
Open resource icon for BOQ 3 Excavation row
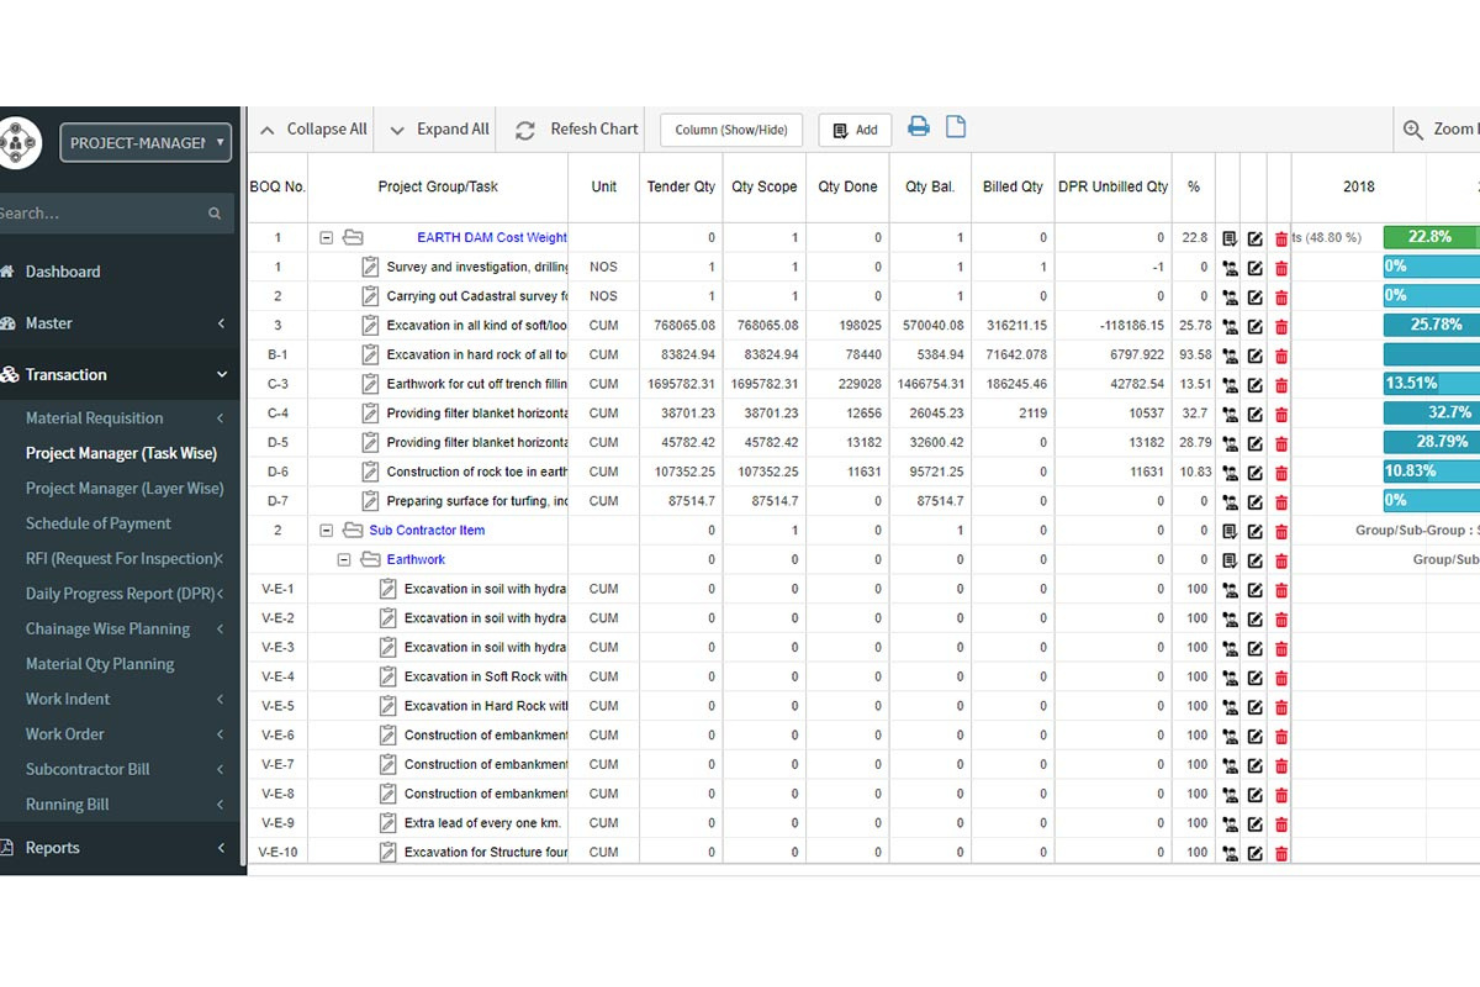coord(1229,326)
